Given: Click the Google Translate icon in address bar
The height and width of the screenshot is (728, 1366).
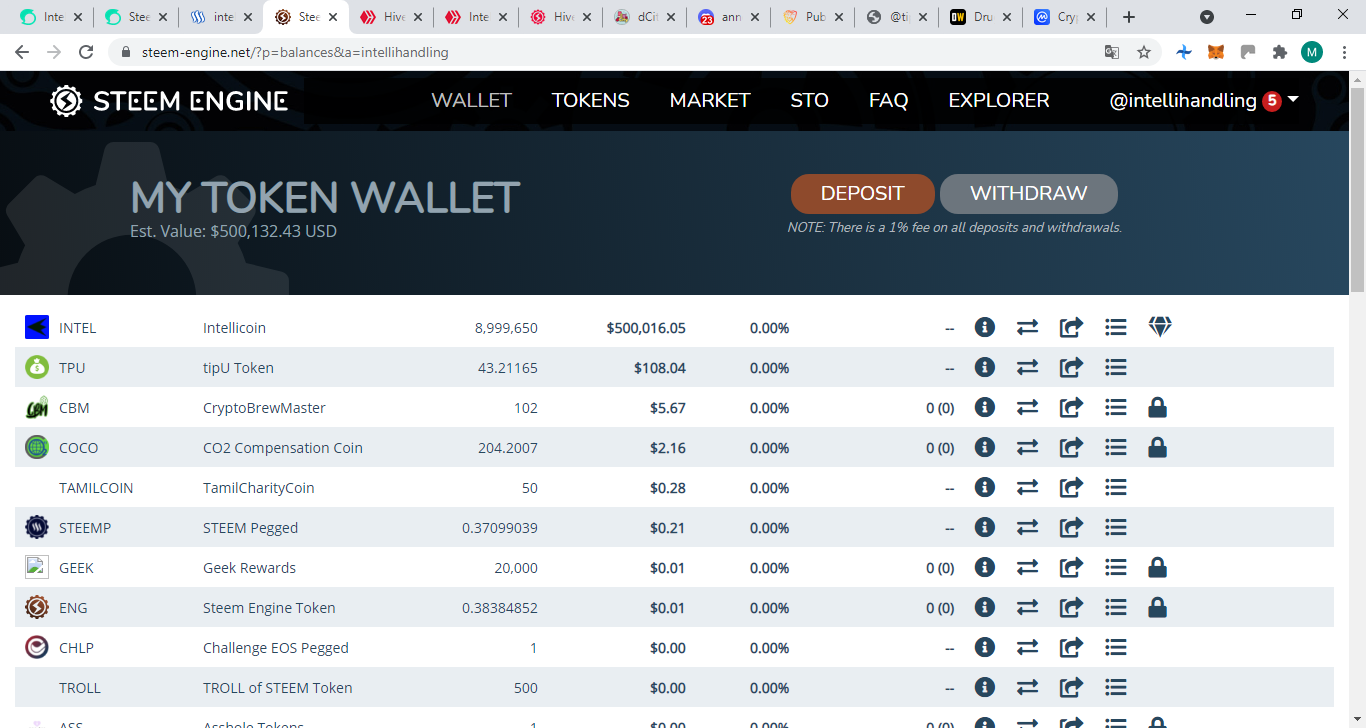Looking at the screenshot, I should tap(1111, 52).
